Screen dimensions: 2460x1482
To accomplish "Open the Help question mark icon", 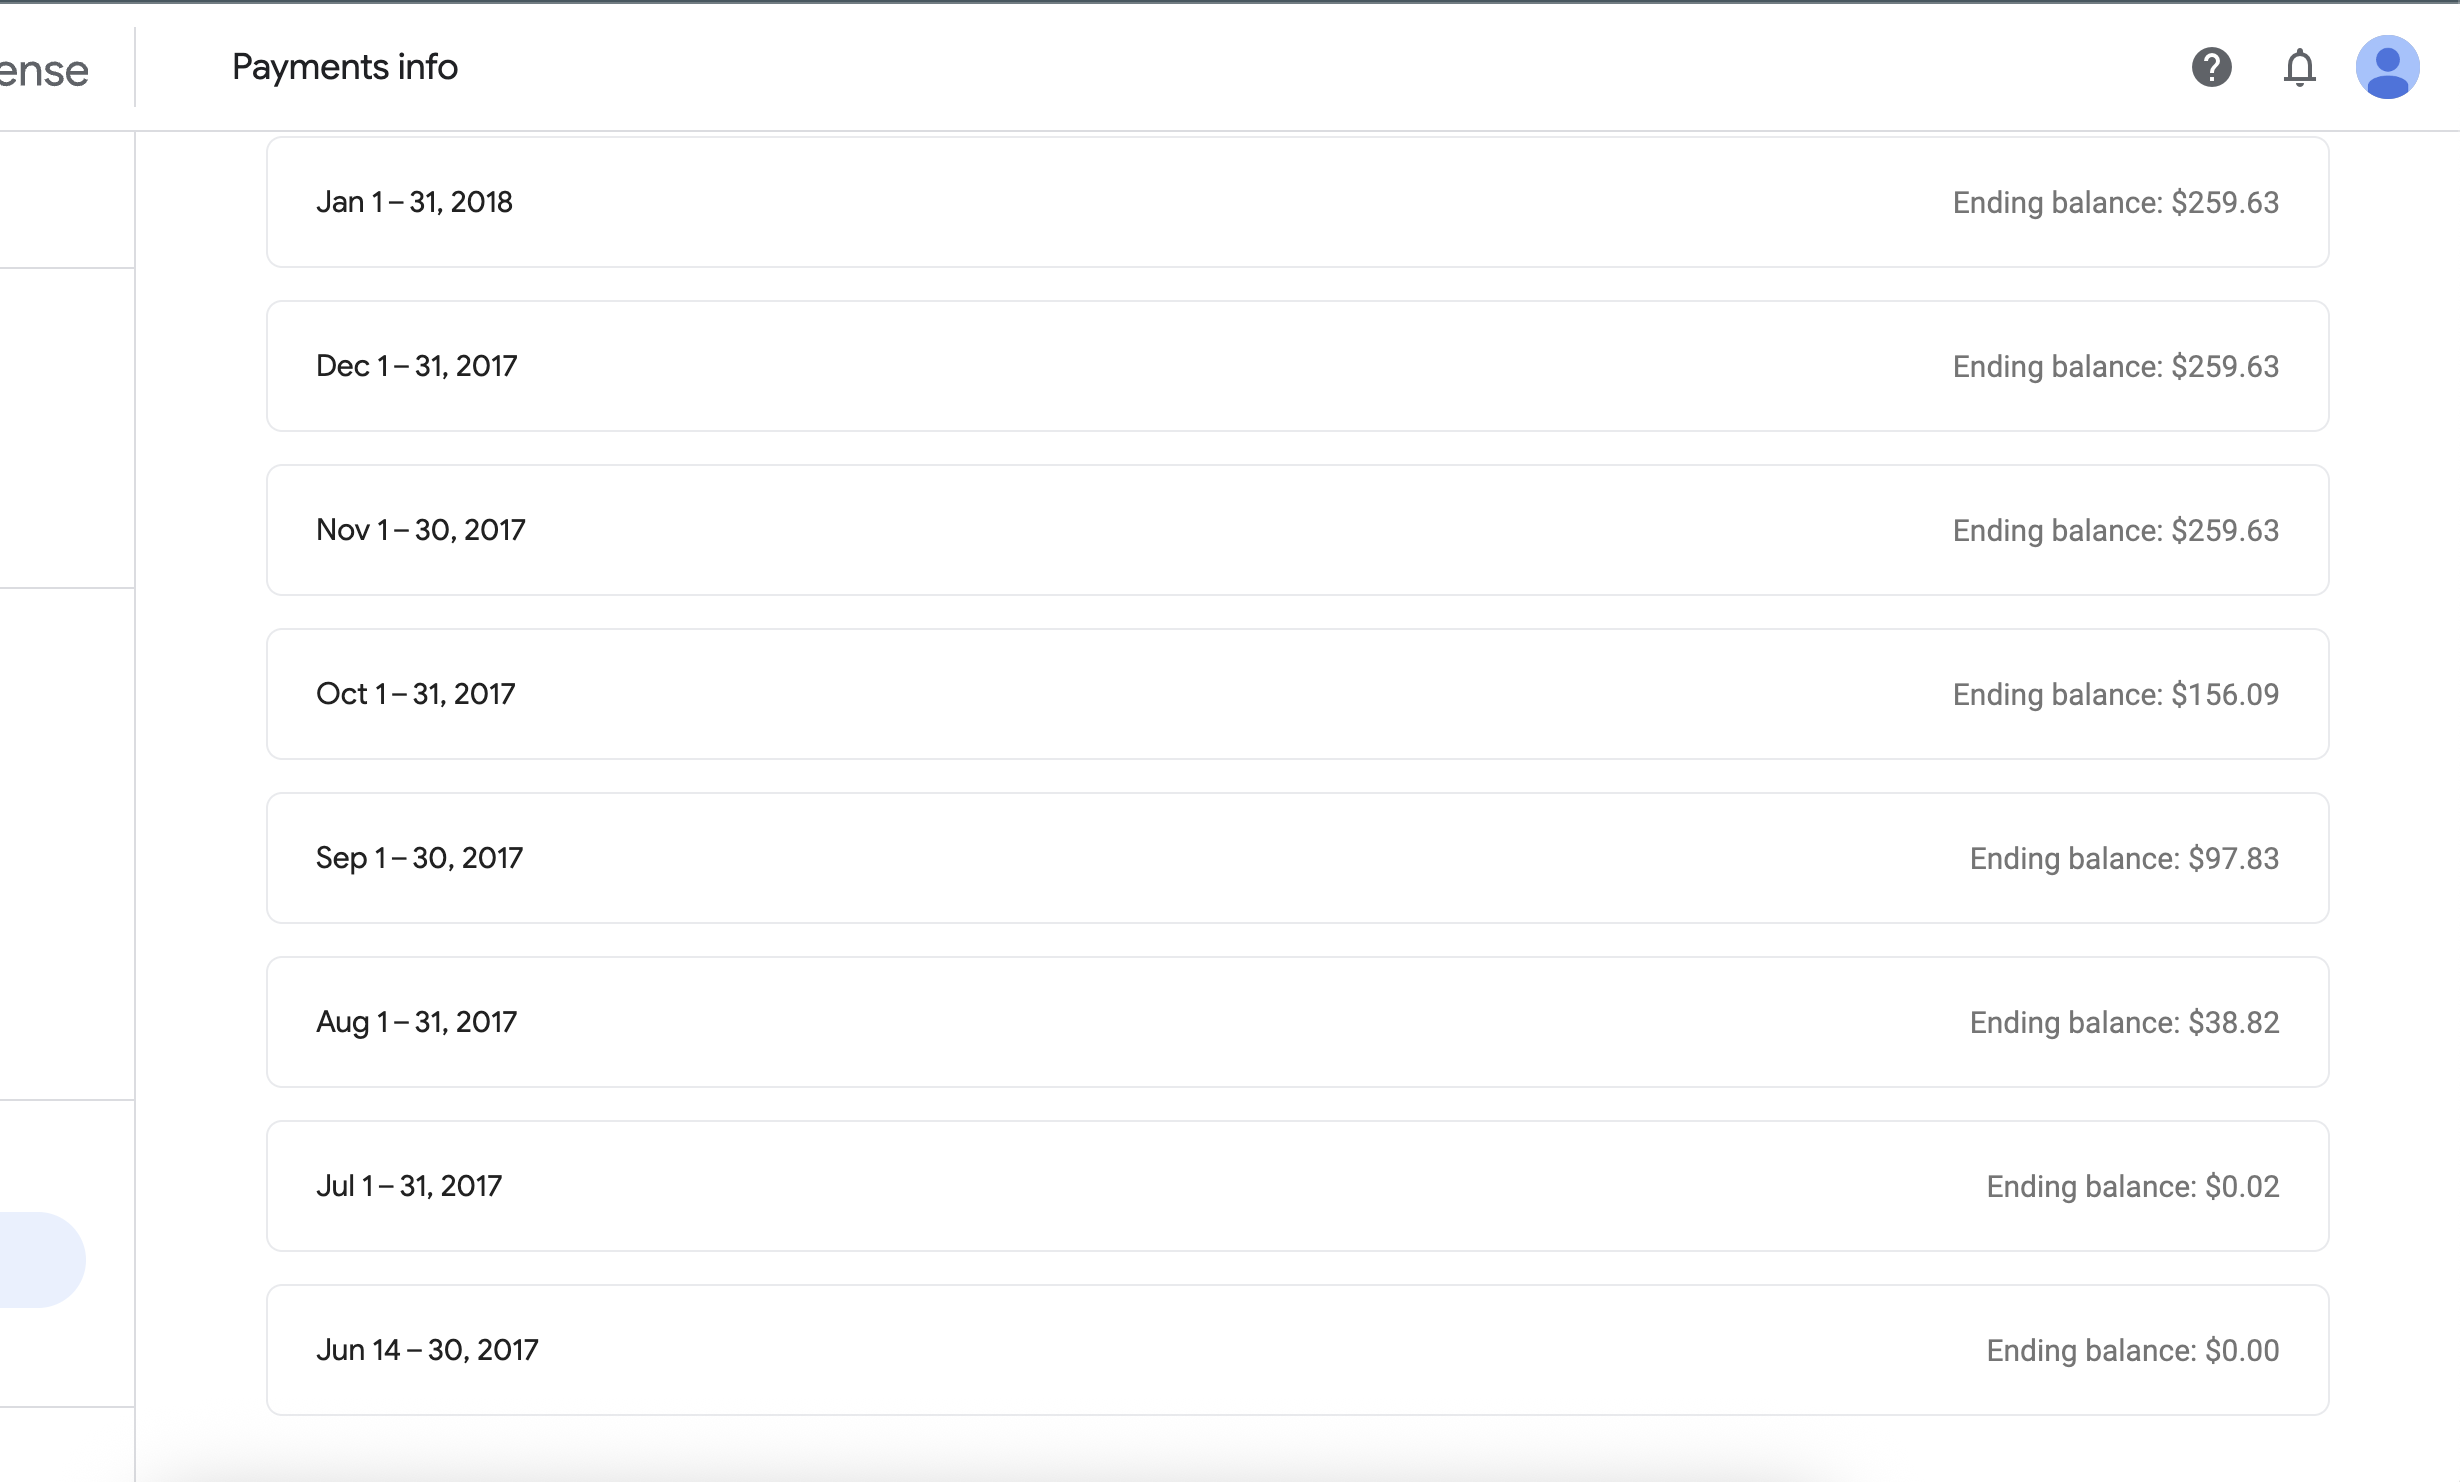I will 2211,67.
